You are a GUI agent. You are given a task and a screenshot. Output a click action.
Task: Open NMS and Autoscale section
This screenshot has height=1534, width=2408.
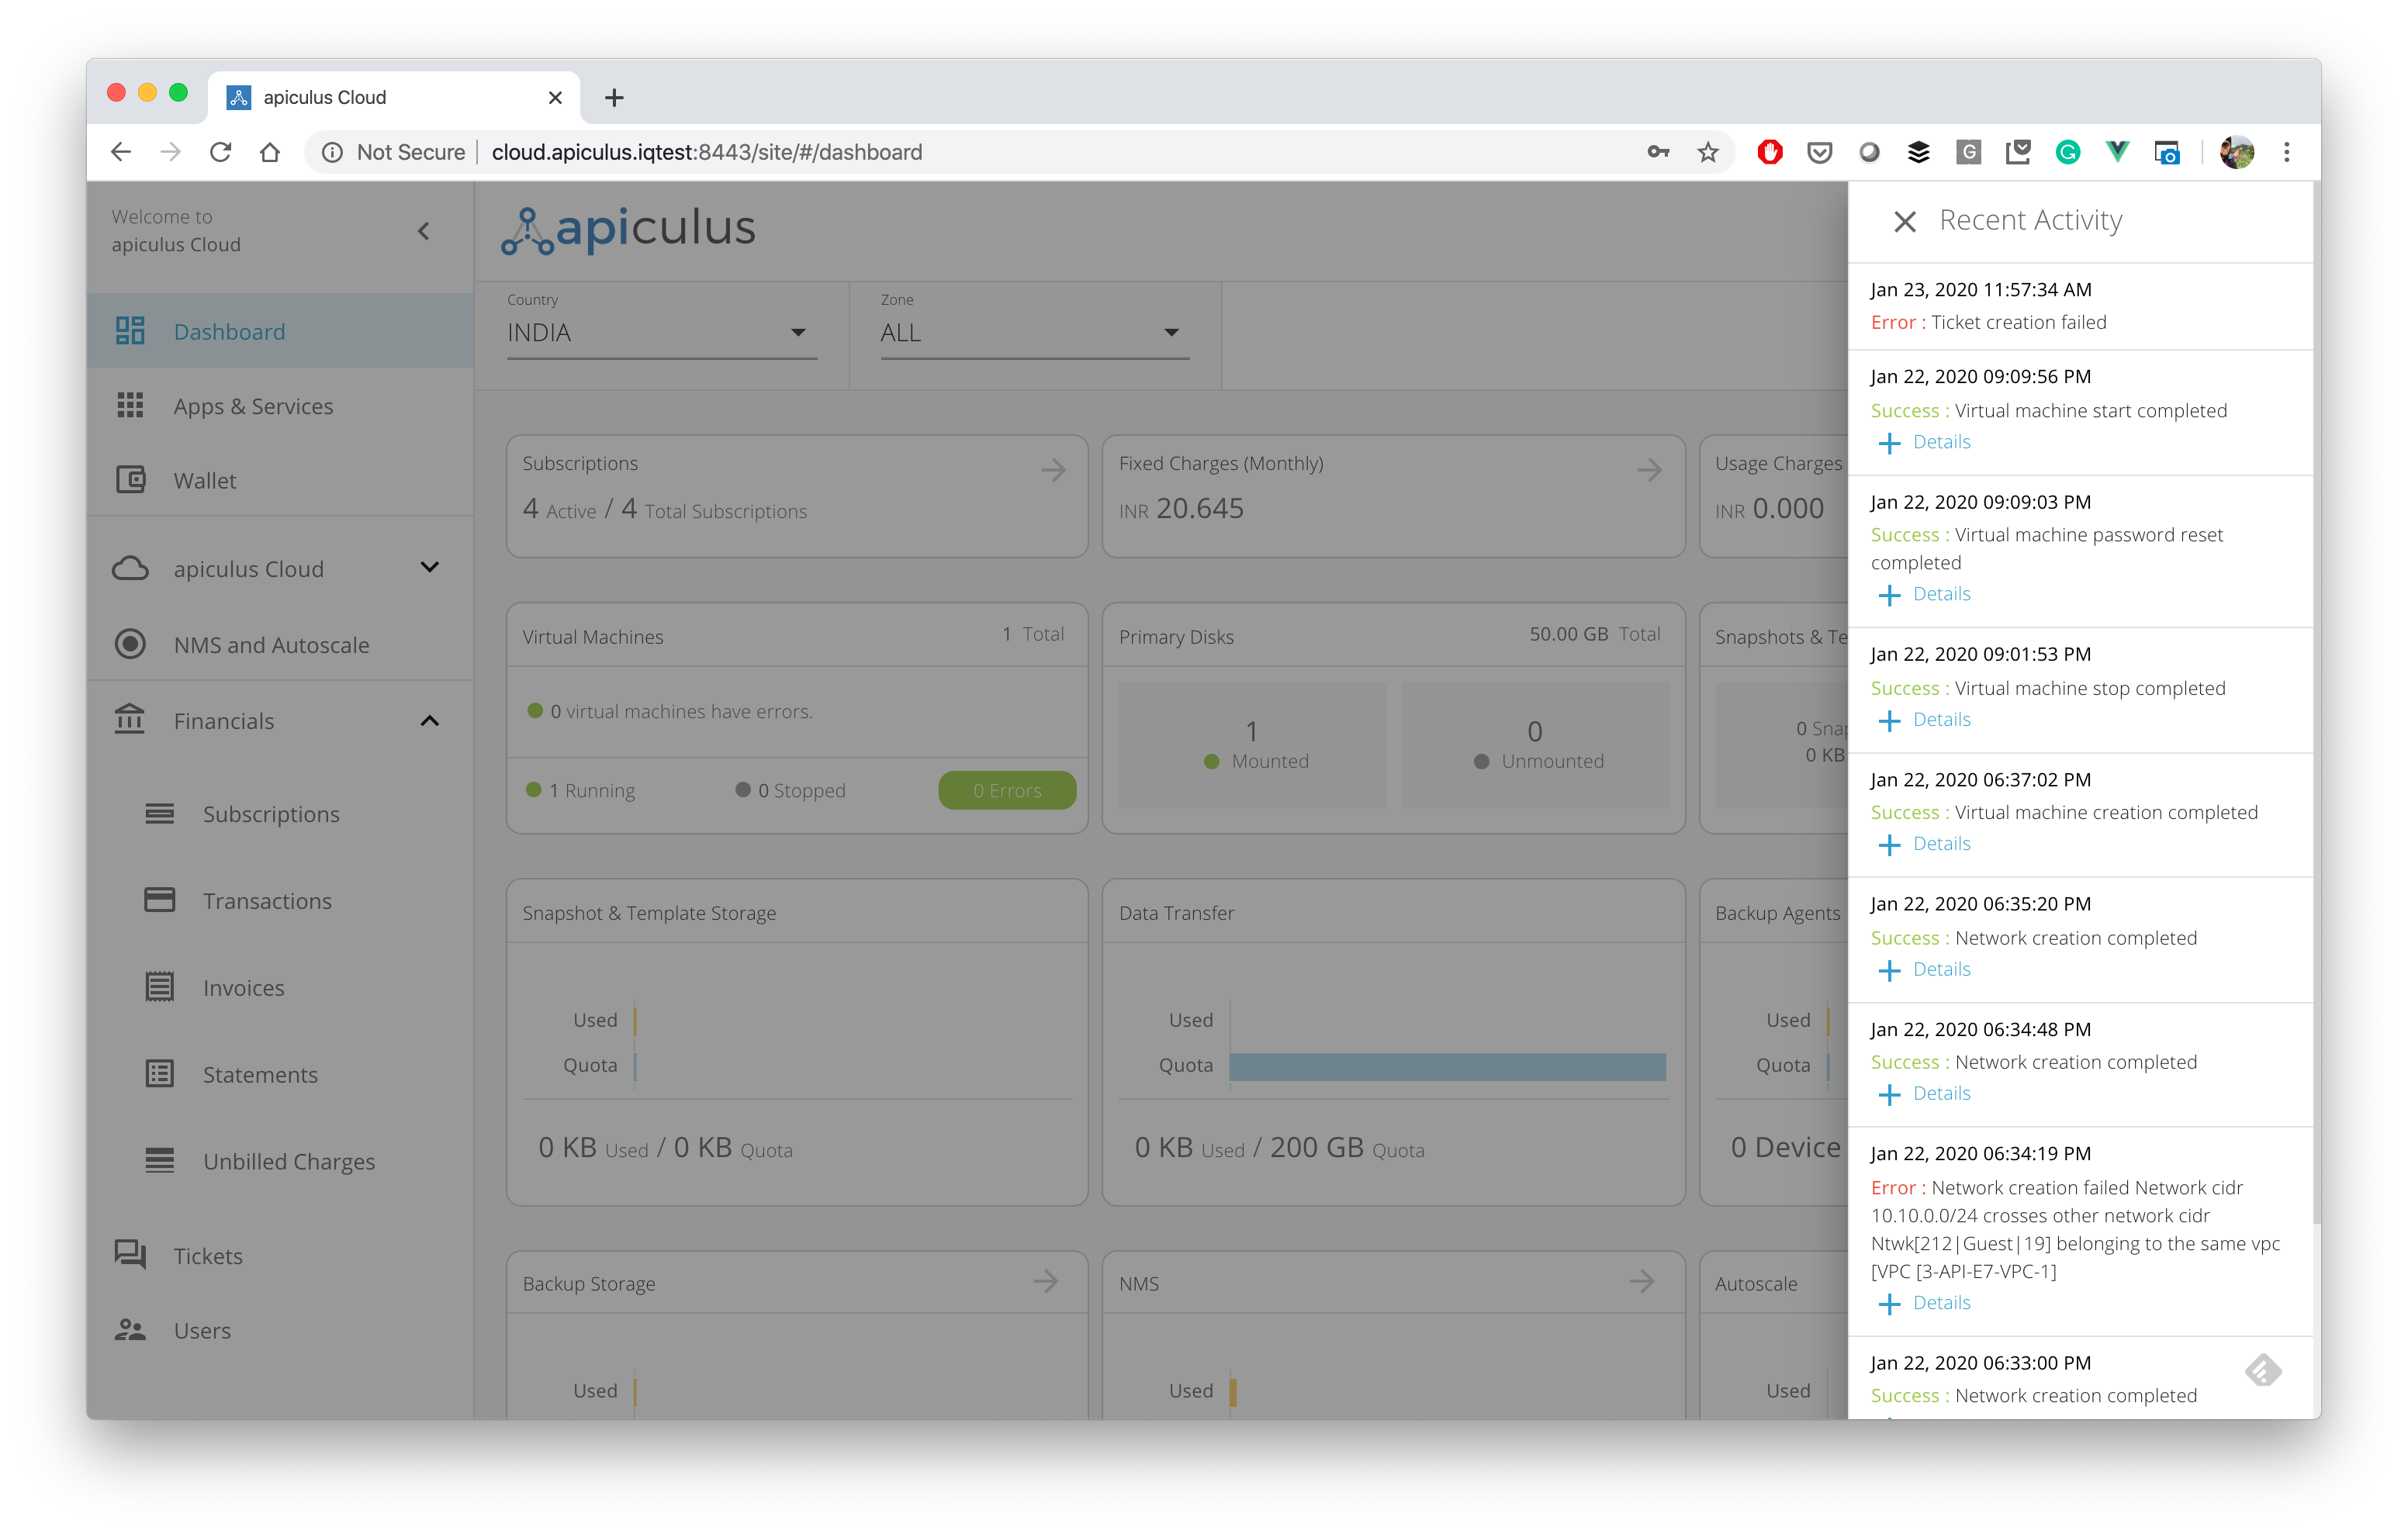tap(280, 645)
